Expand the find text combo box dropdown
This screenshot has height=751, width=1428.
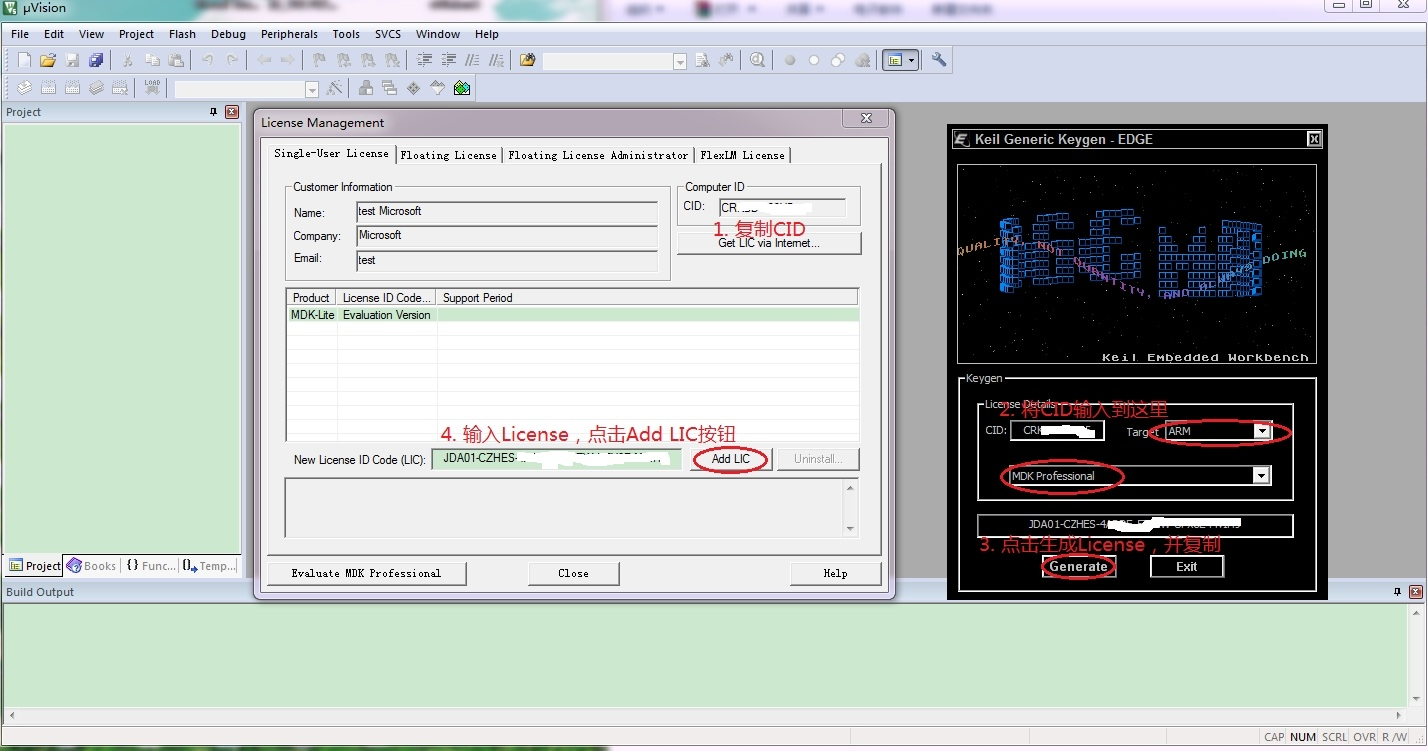(x=680, y=62)
